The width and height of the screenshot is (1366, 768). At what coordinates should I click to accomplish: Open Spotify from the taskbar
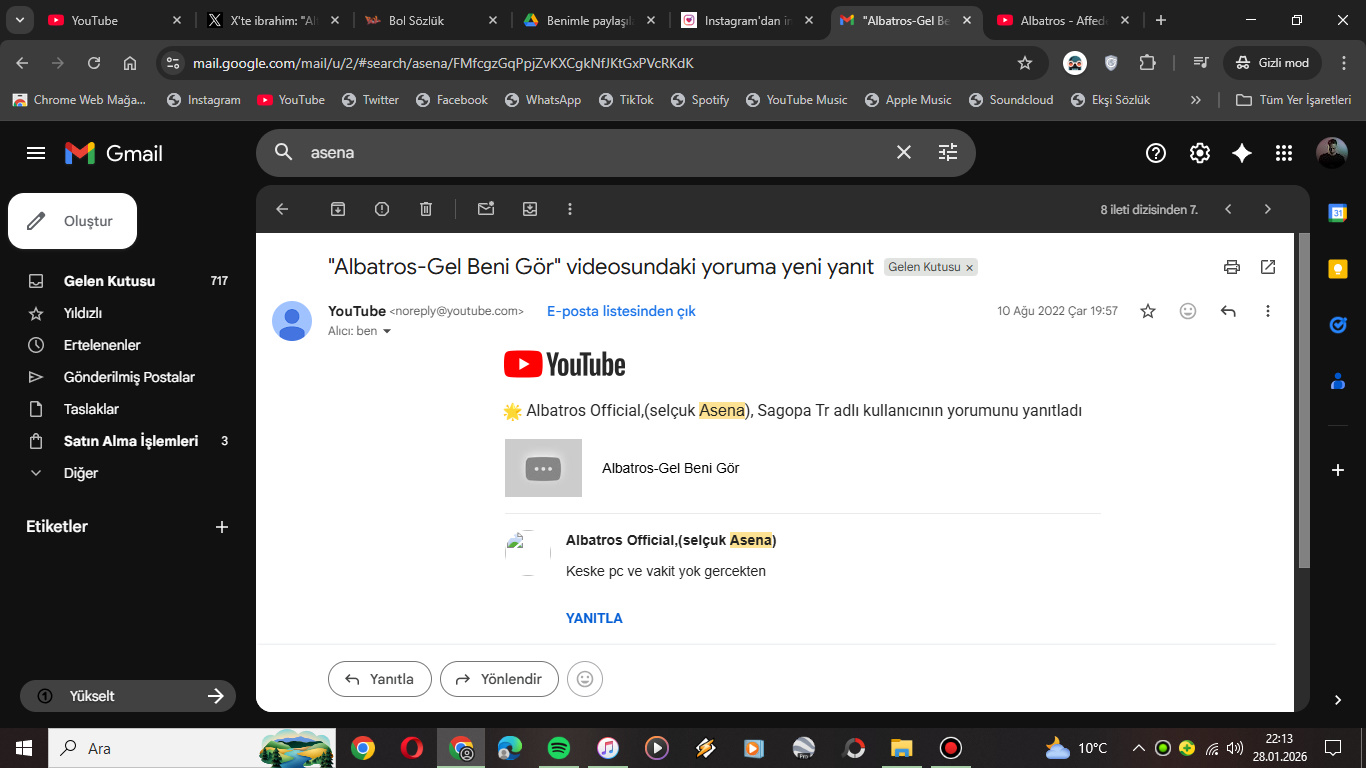coord(559,748)
